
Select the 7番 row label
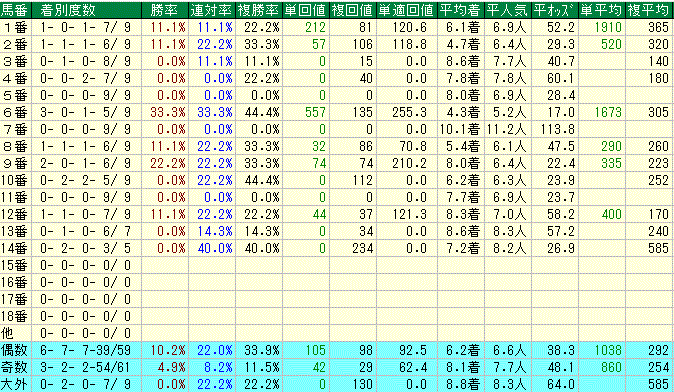pyautogui.click(x=15, y=129)
